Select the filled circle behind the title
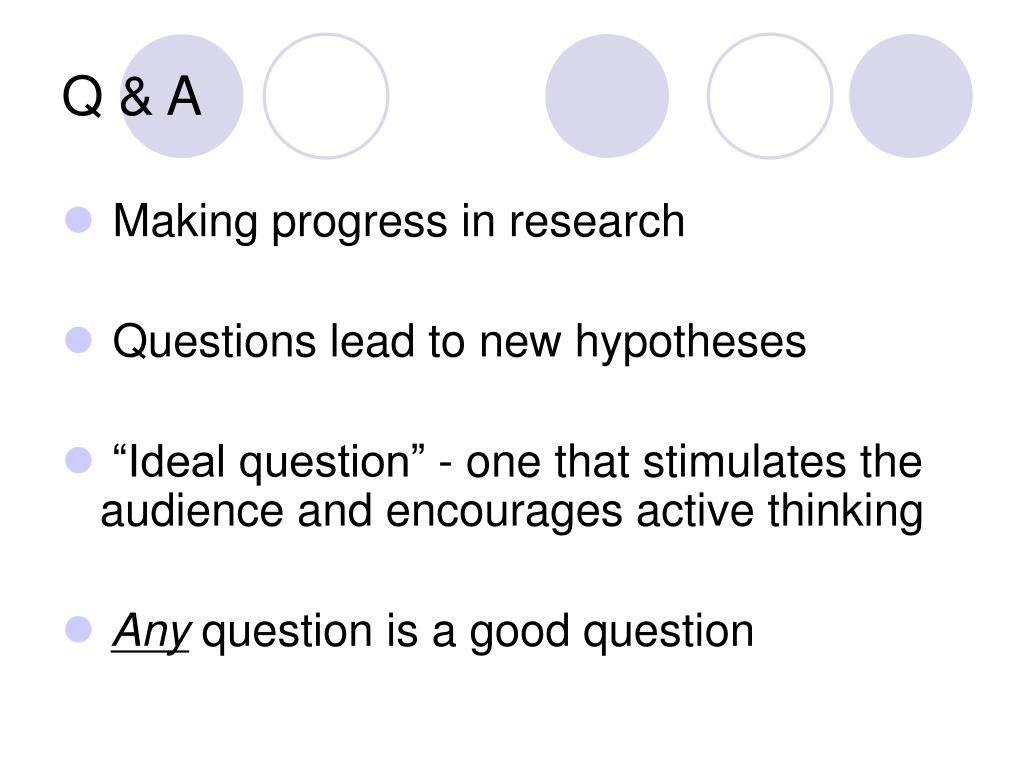Screen dimensions: 1024x768 (182, 96)
